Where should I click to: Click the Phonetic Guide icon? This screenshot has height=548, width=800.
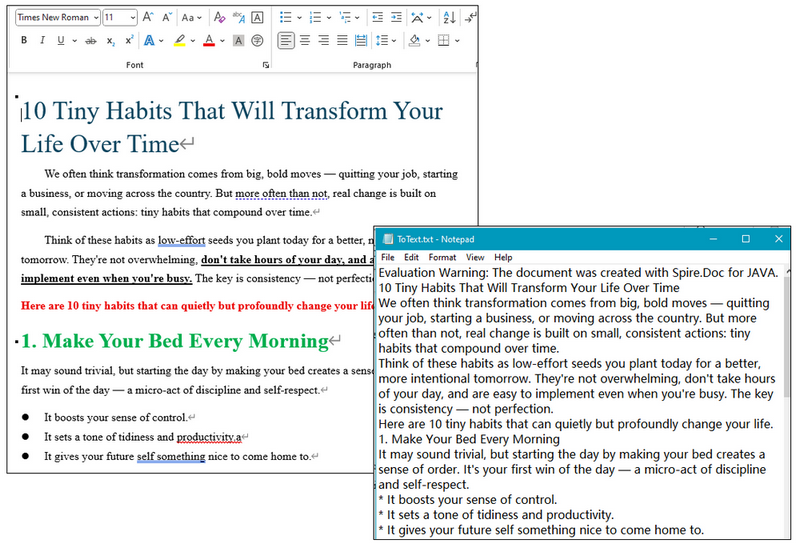click(x=238, y=17)
